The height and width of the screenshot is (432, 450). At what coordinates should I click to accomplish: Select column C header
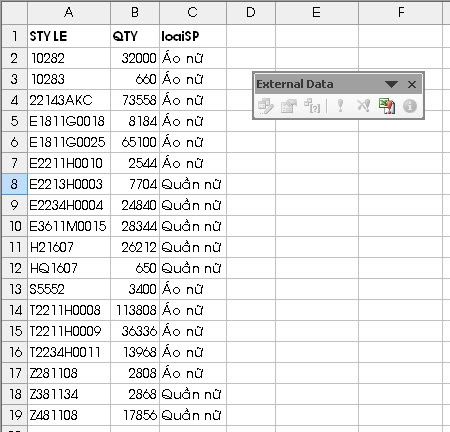point(193,12)
